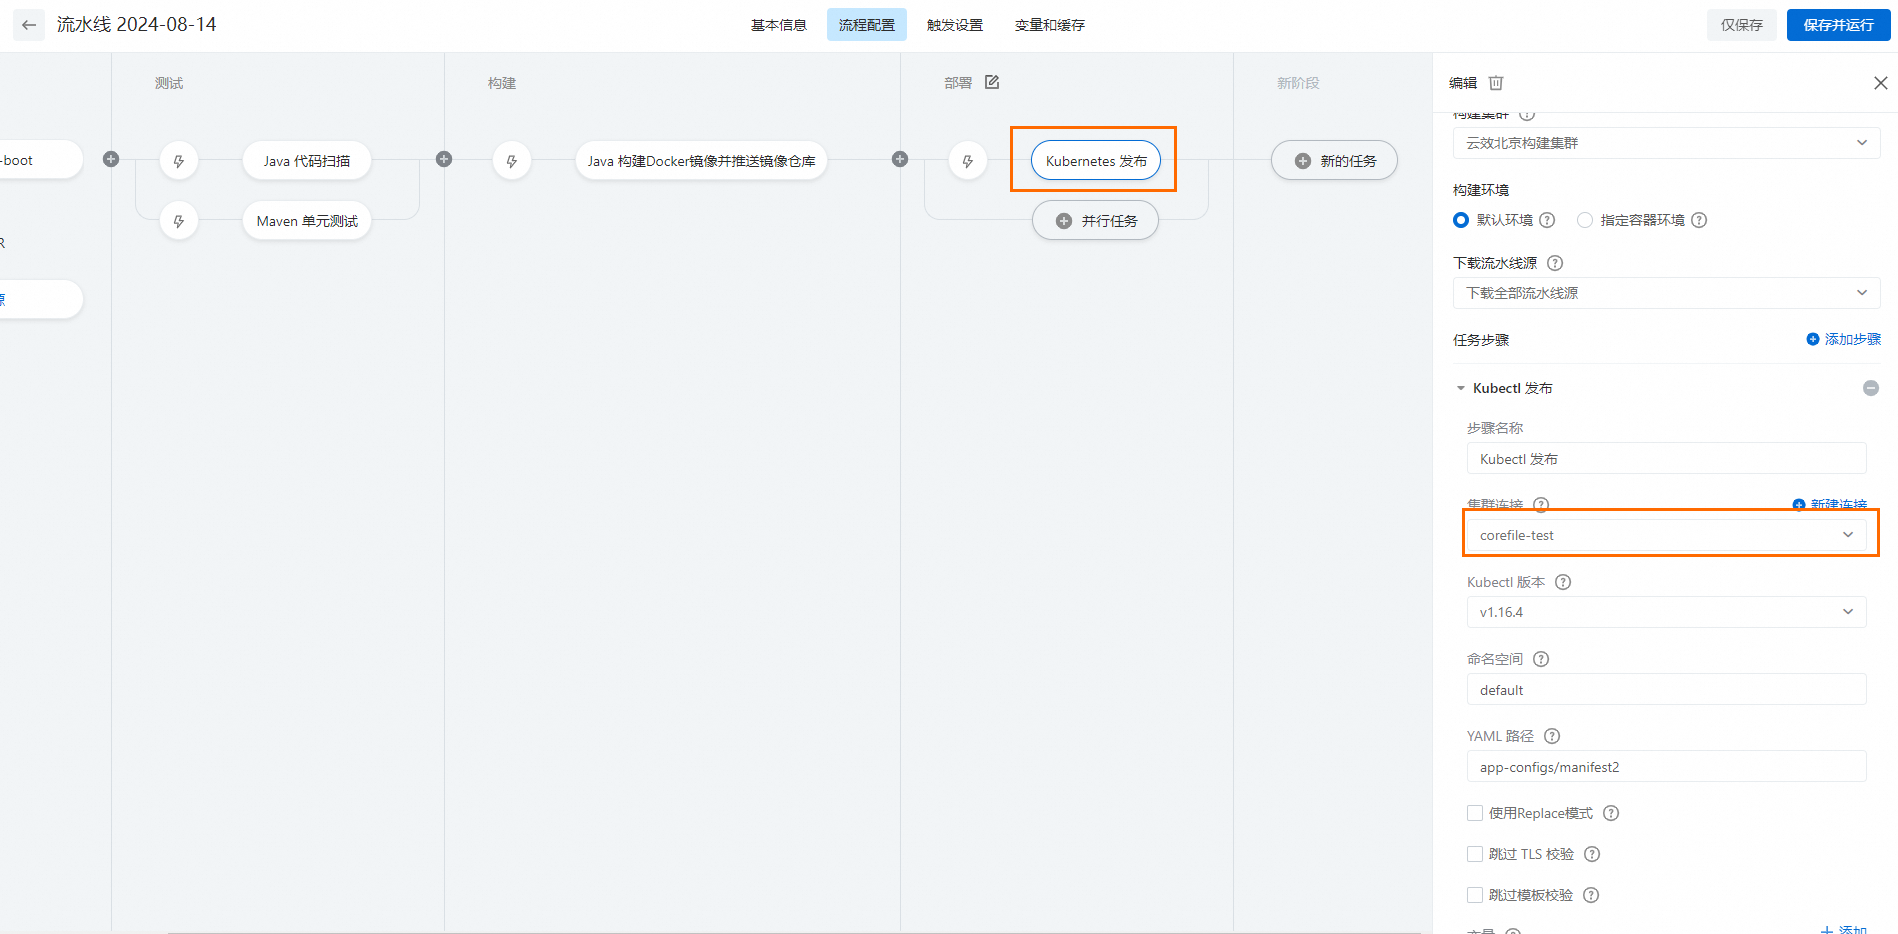Viewport: 1898px width, 934px height.
Task: Switch to the 触发设置 tab
Action: (x=955, y=25)
